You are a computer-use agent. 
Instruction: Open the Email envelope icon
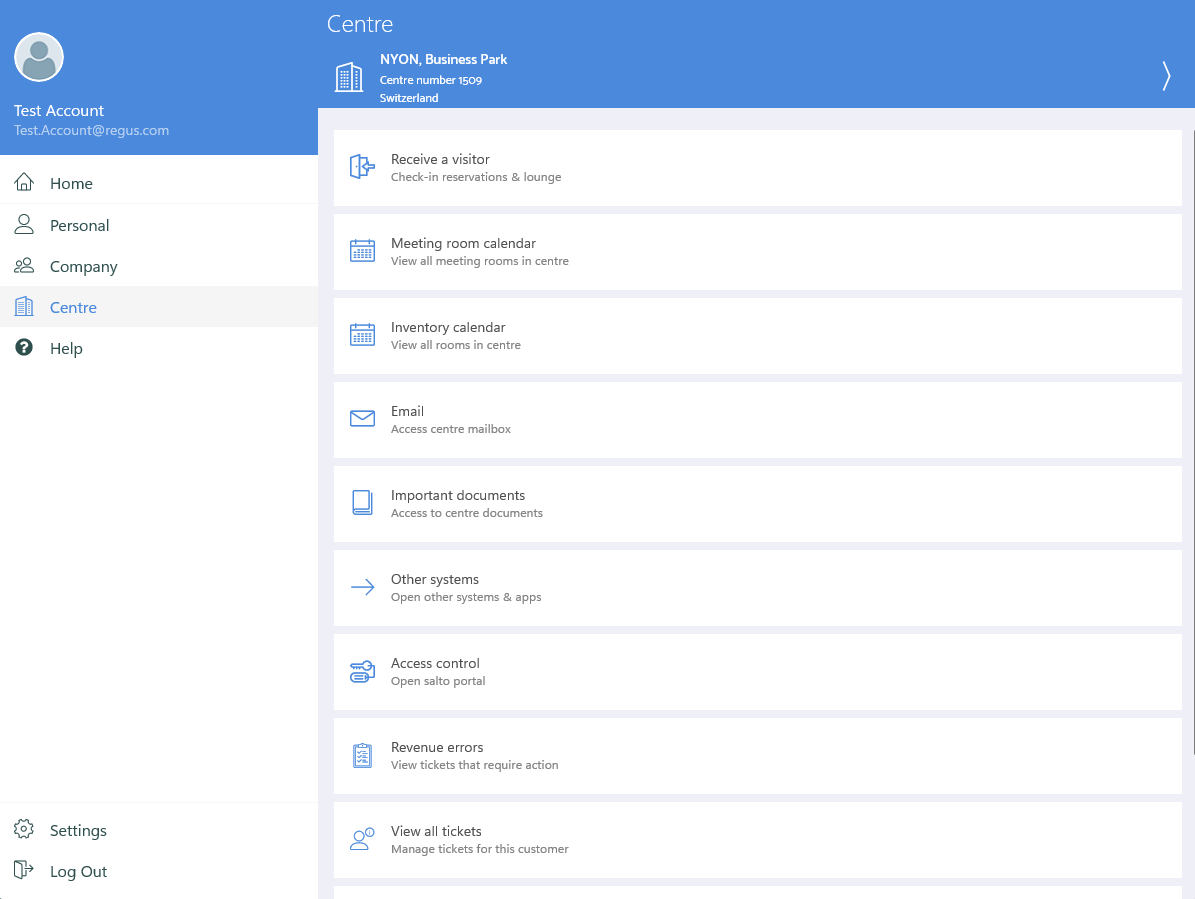362,418
